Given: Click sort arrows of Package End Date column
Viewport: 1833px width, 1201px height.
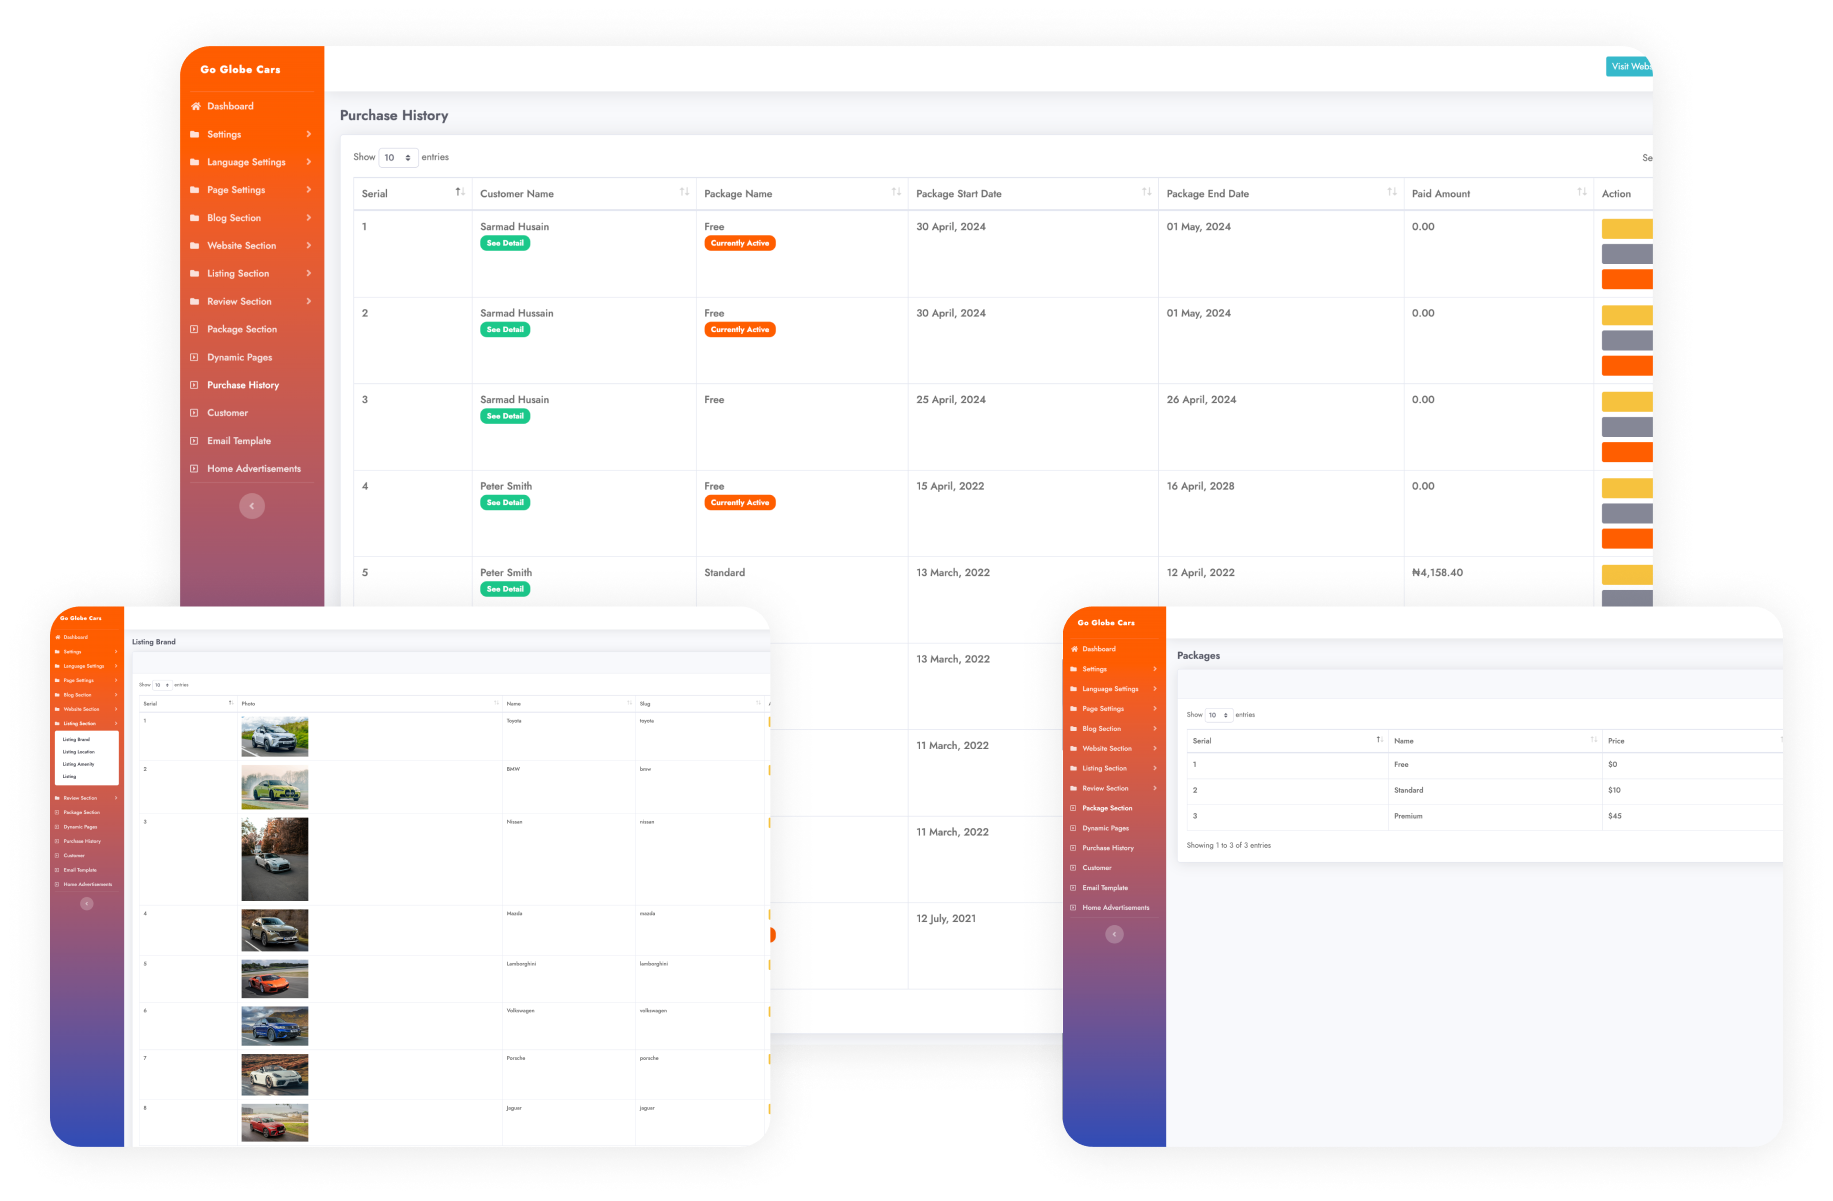Looking at the screenshot, I should pyautogui.click(x=1391, y=192).
